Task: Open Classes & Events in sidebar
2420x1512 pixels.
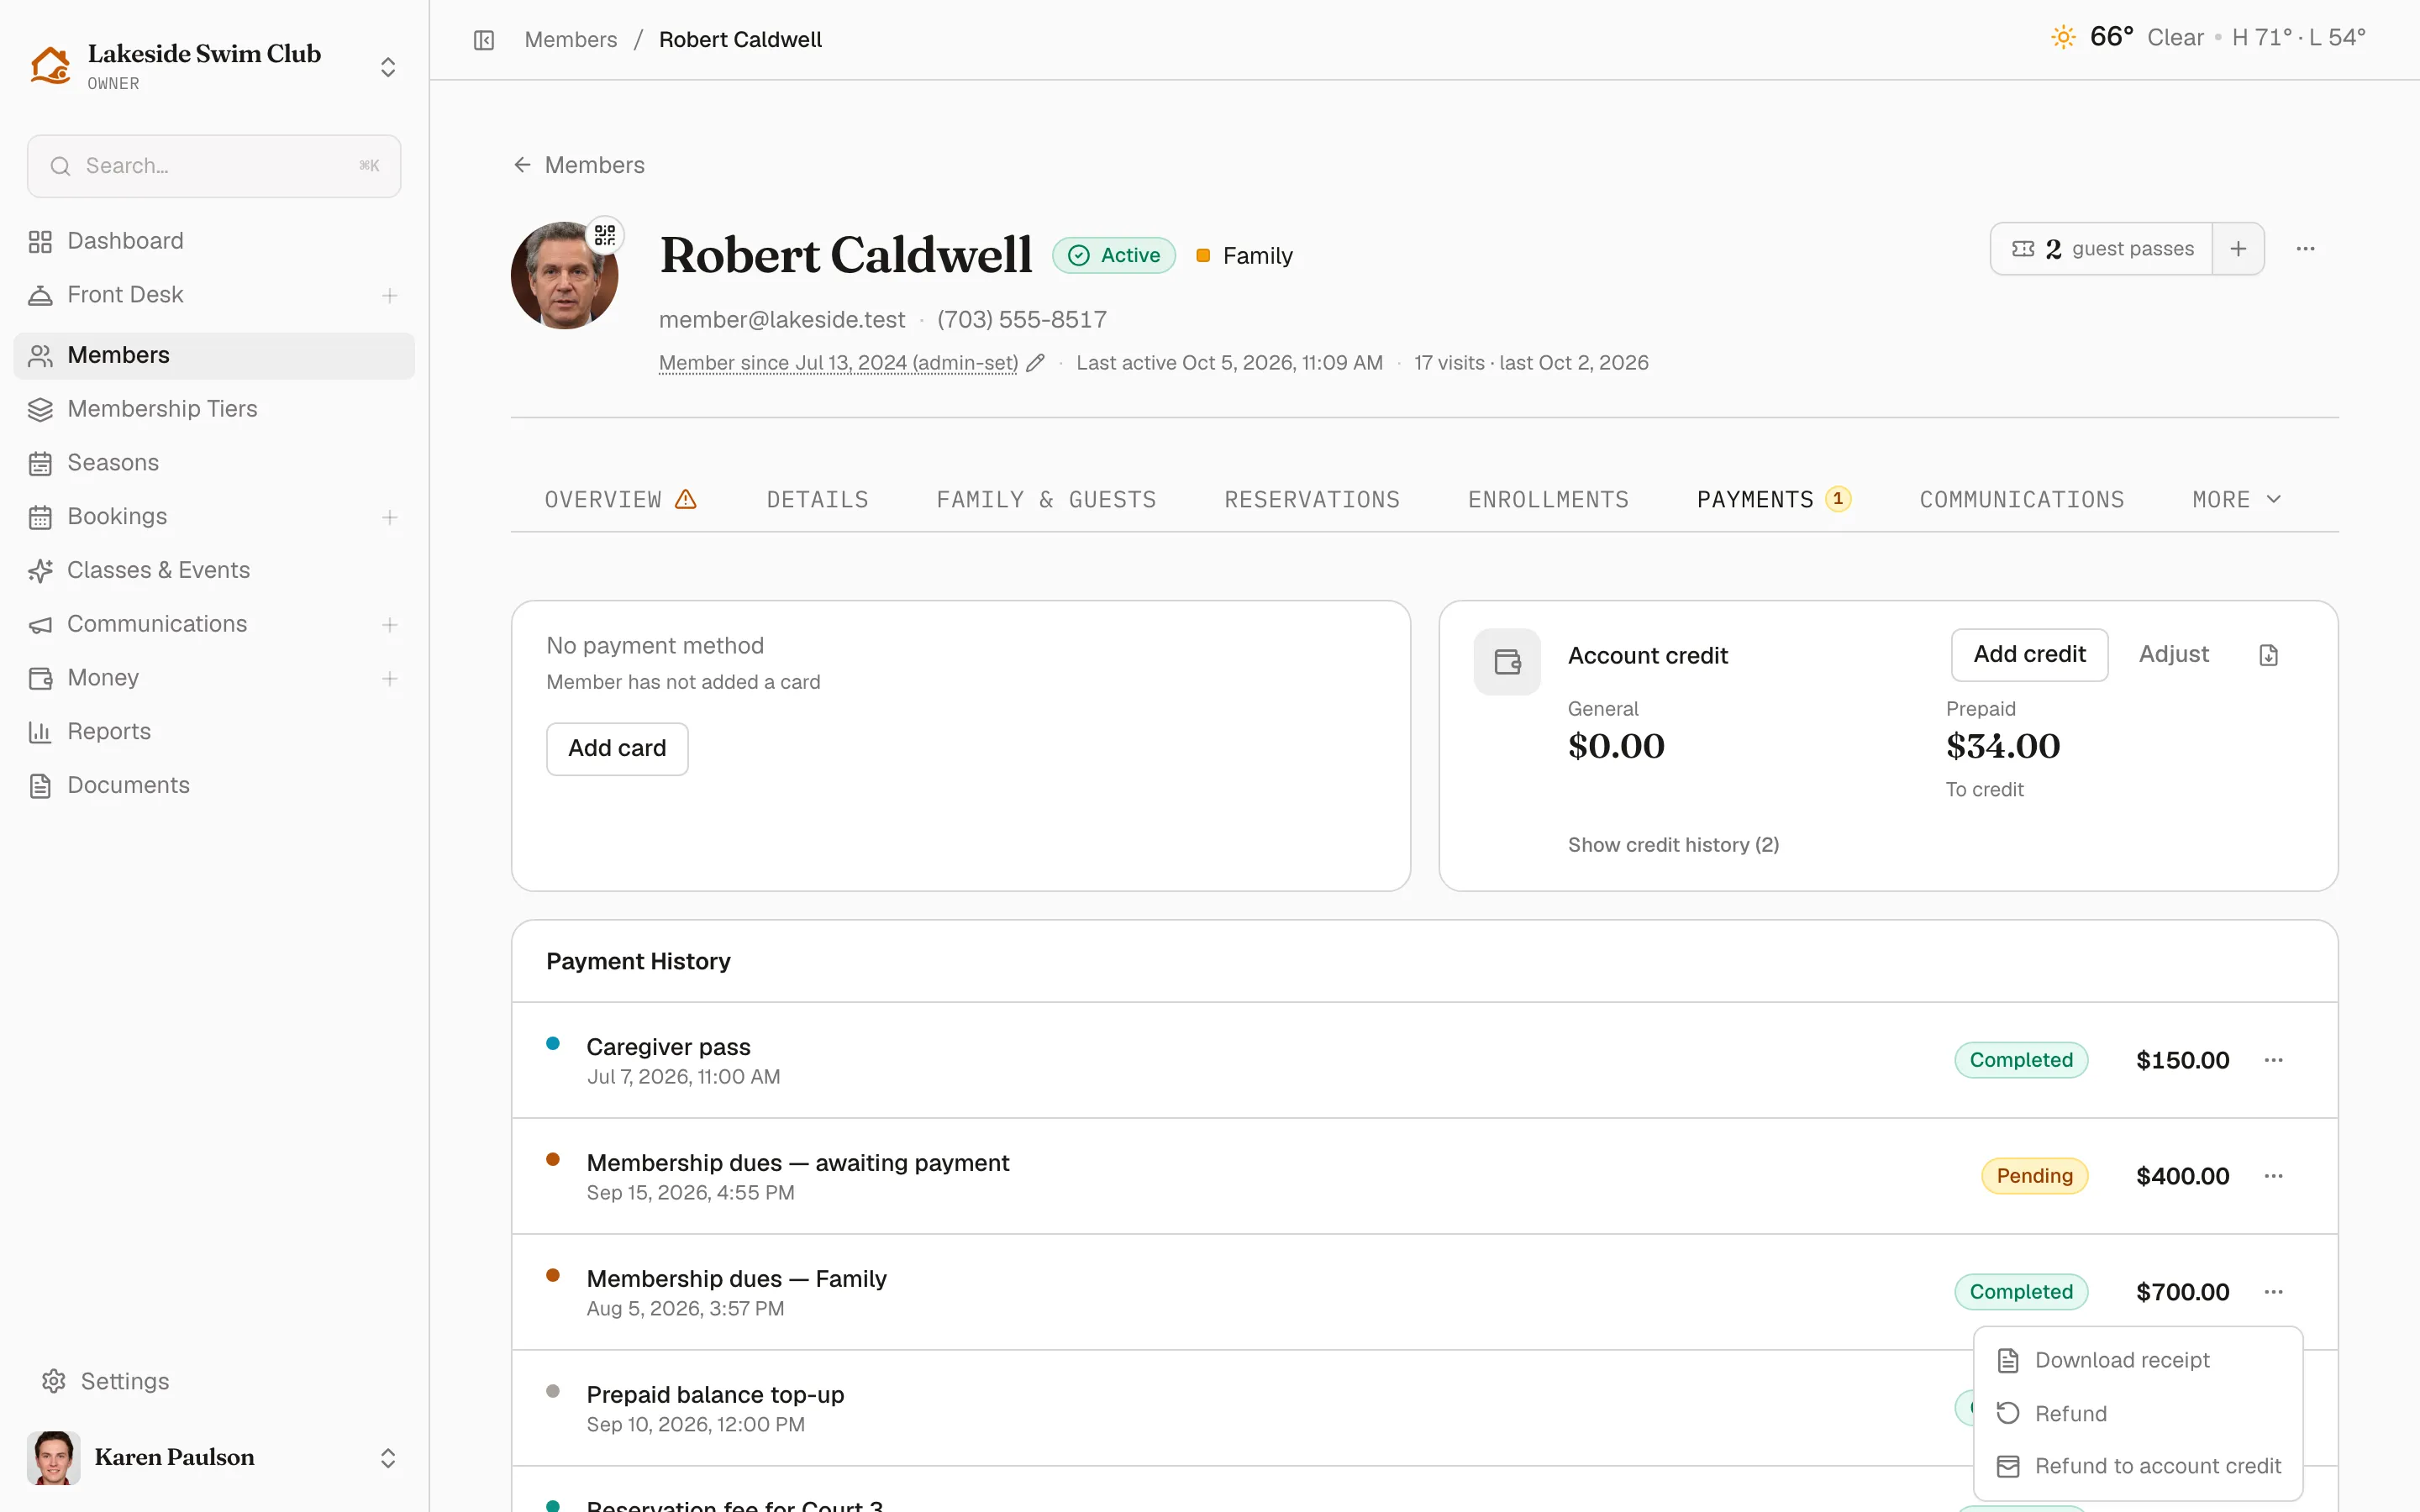Action: (x=214, y=571)
